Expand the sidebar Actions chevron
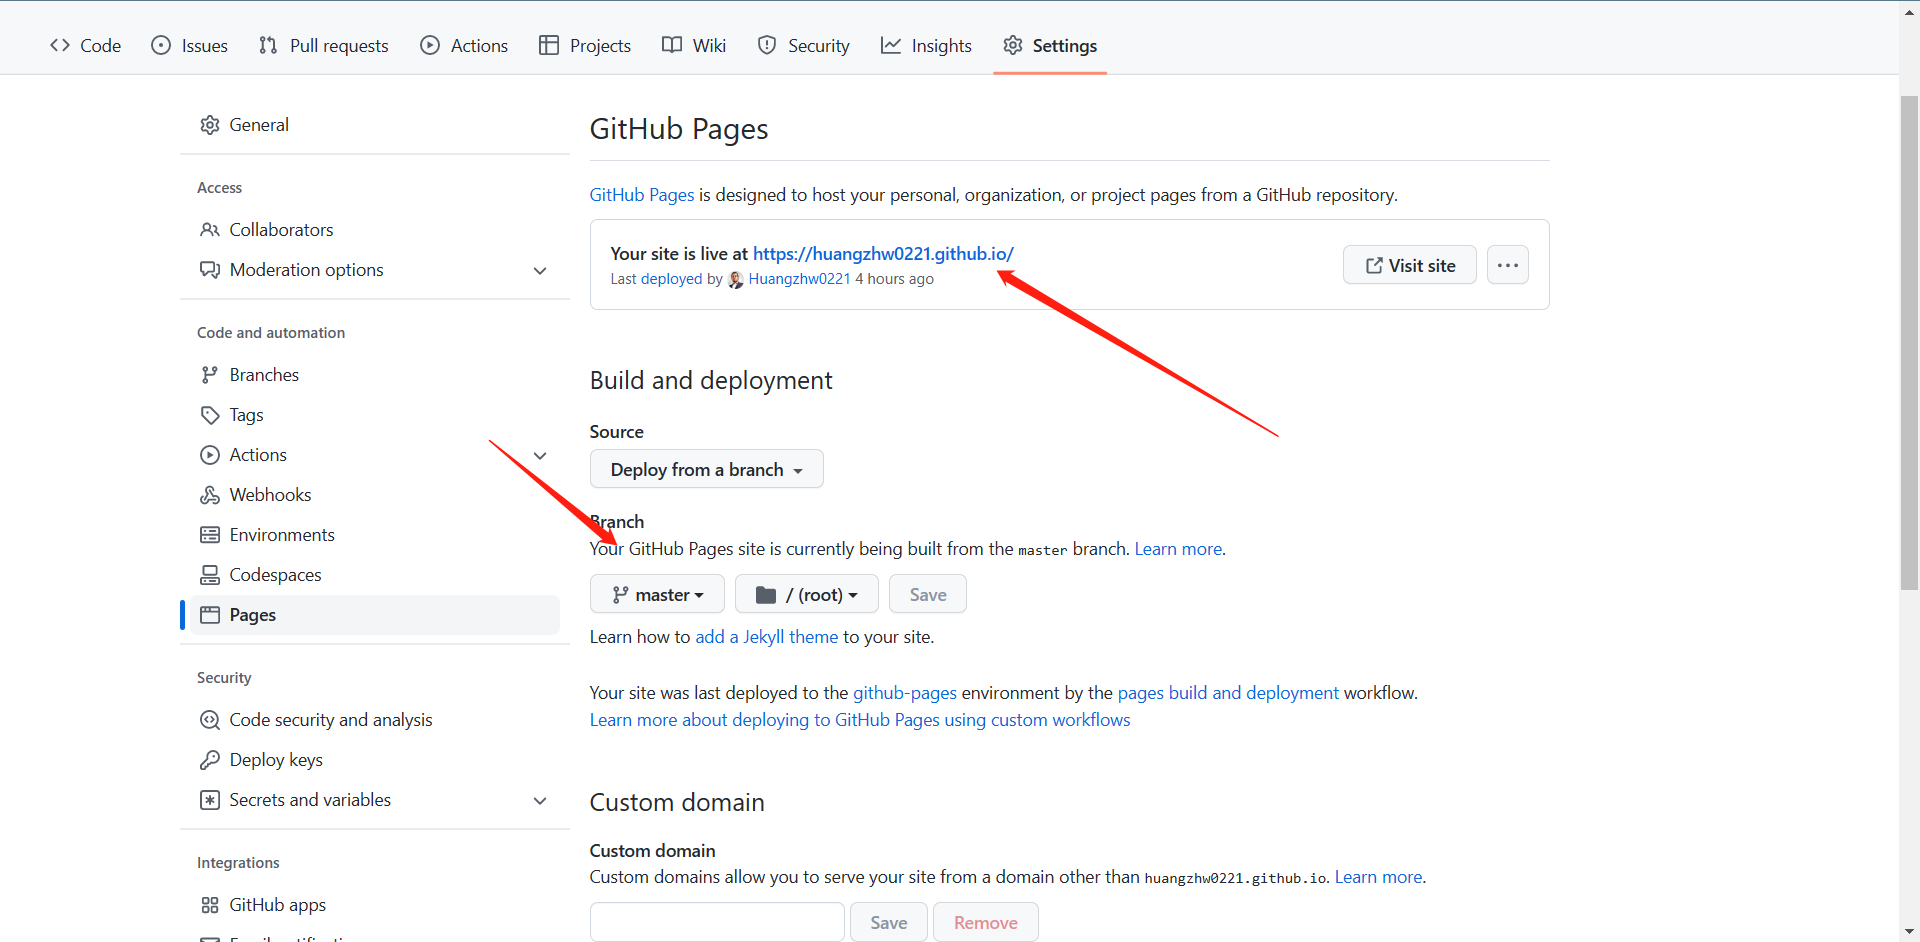 point(540,456)
